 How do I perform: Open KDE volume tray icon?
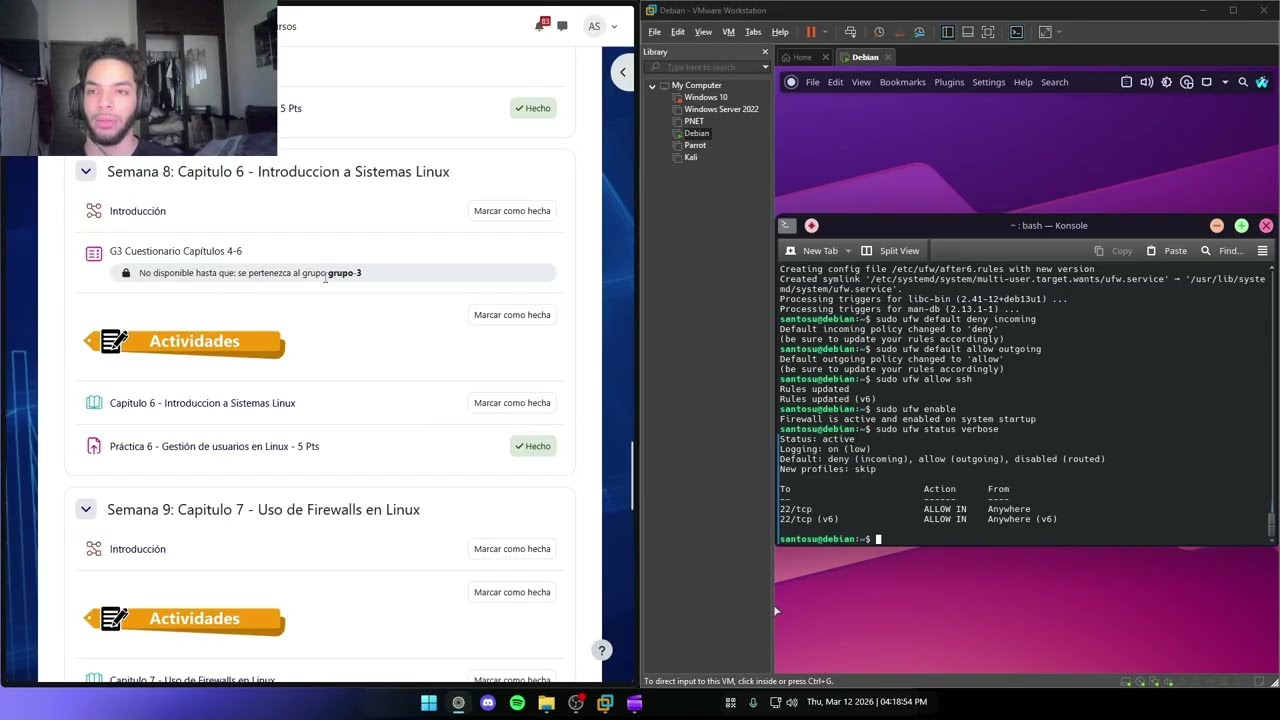pyautogui.click(x=1146, y=82)
